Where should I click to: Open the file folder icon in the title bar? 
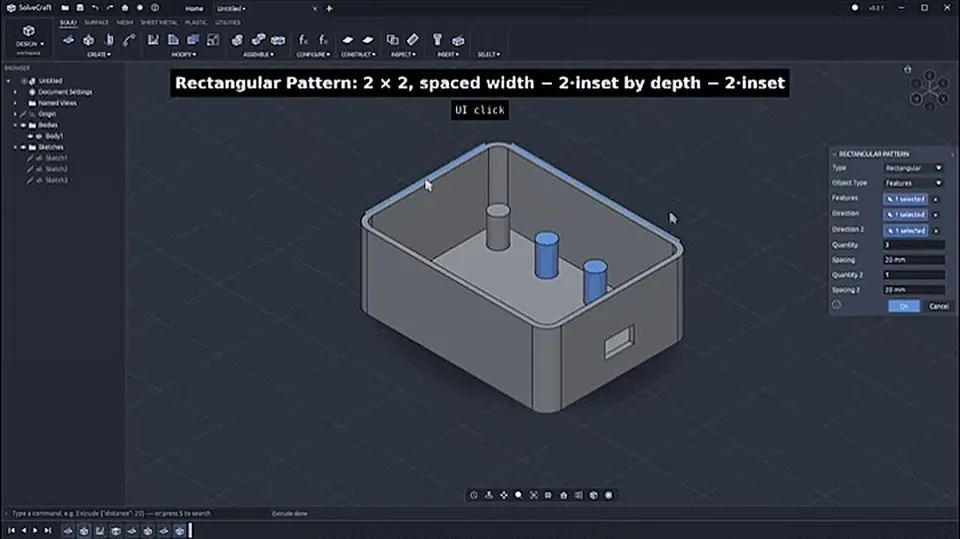65,8
